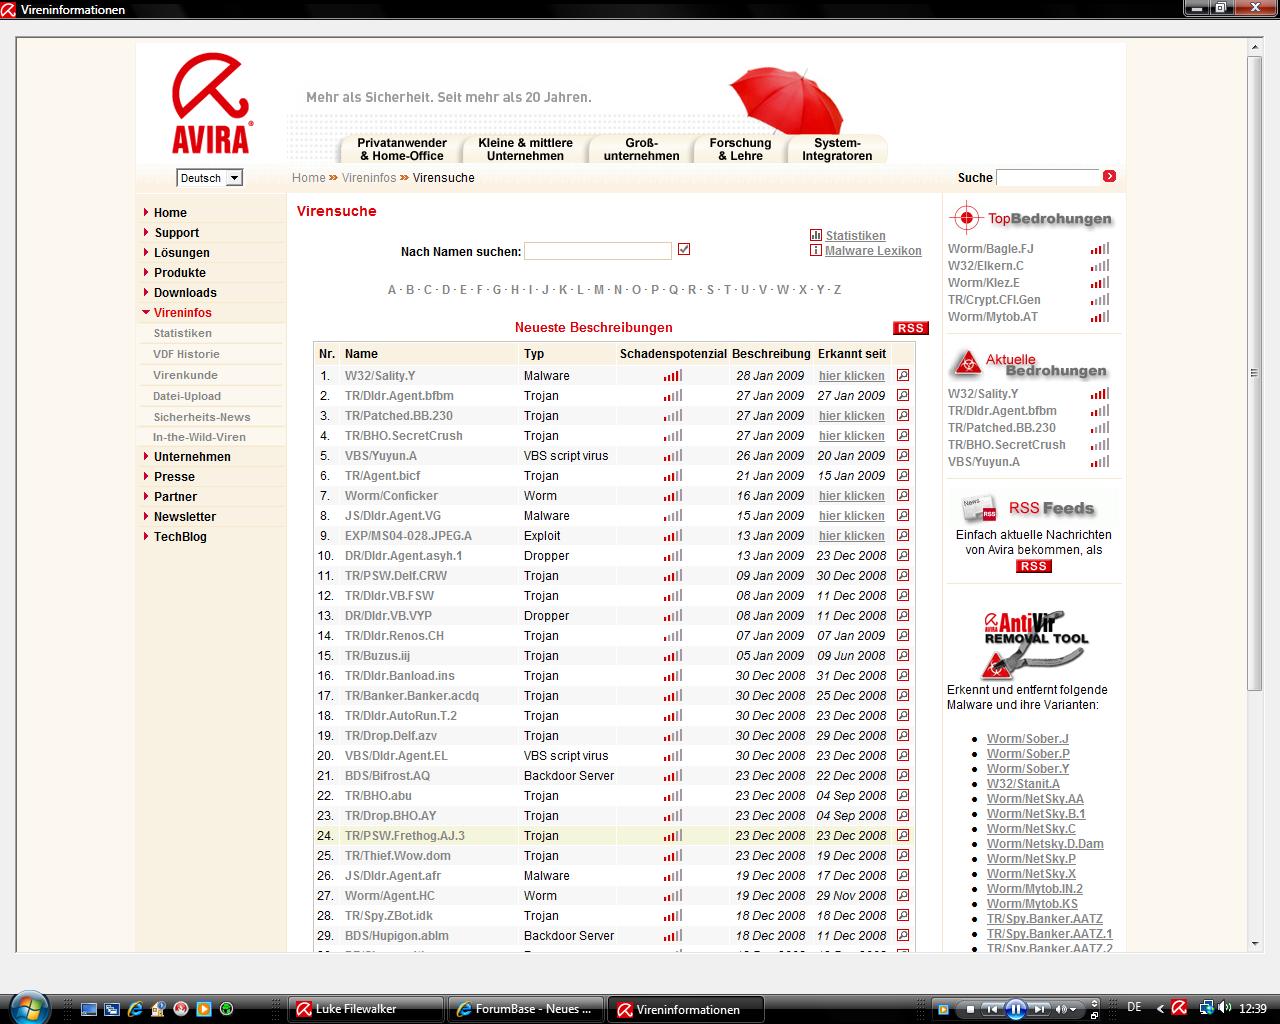Expand the Downloads sidebar item

pos(146,292)
